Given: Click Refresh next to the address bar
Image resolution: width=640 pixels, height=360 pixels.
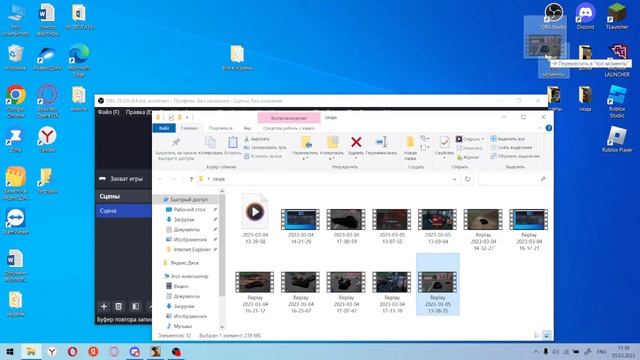Looking at the screenshot, I should click(467, 179).
